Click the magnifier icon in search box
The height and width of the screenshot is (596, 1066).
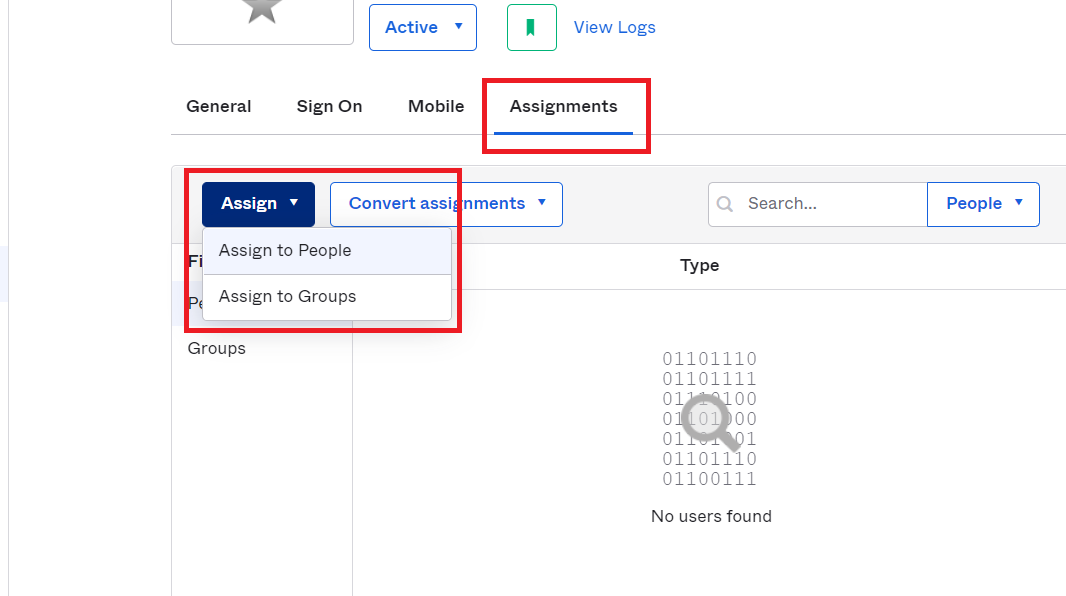click(x=725, y=204)
